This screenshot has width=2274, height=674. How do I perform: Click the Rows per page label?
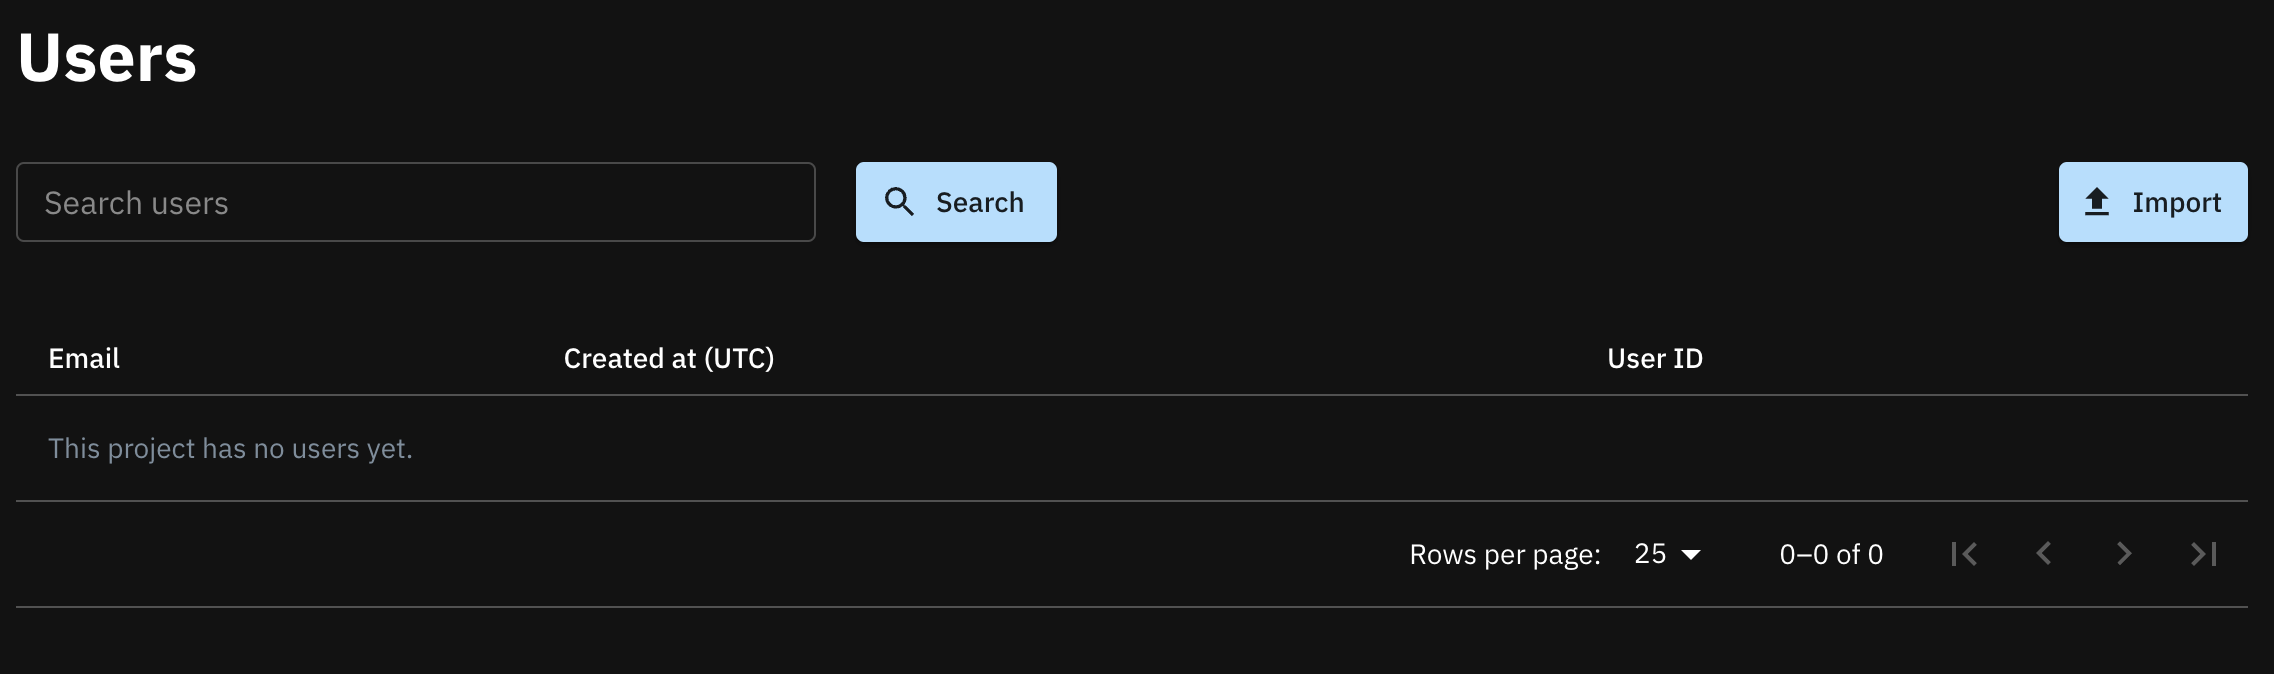[x=1505, y=555]
